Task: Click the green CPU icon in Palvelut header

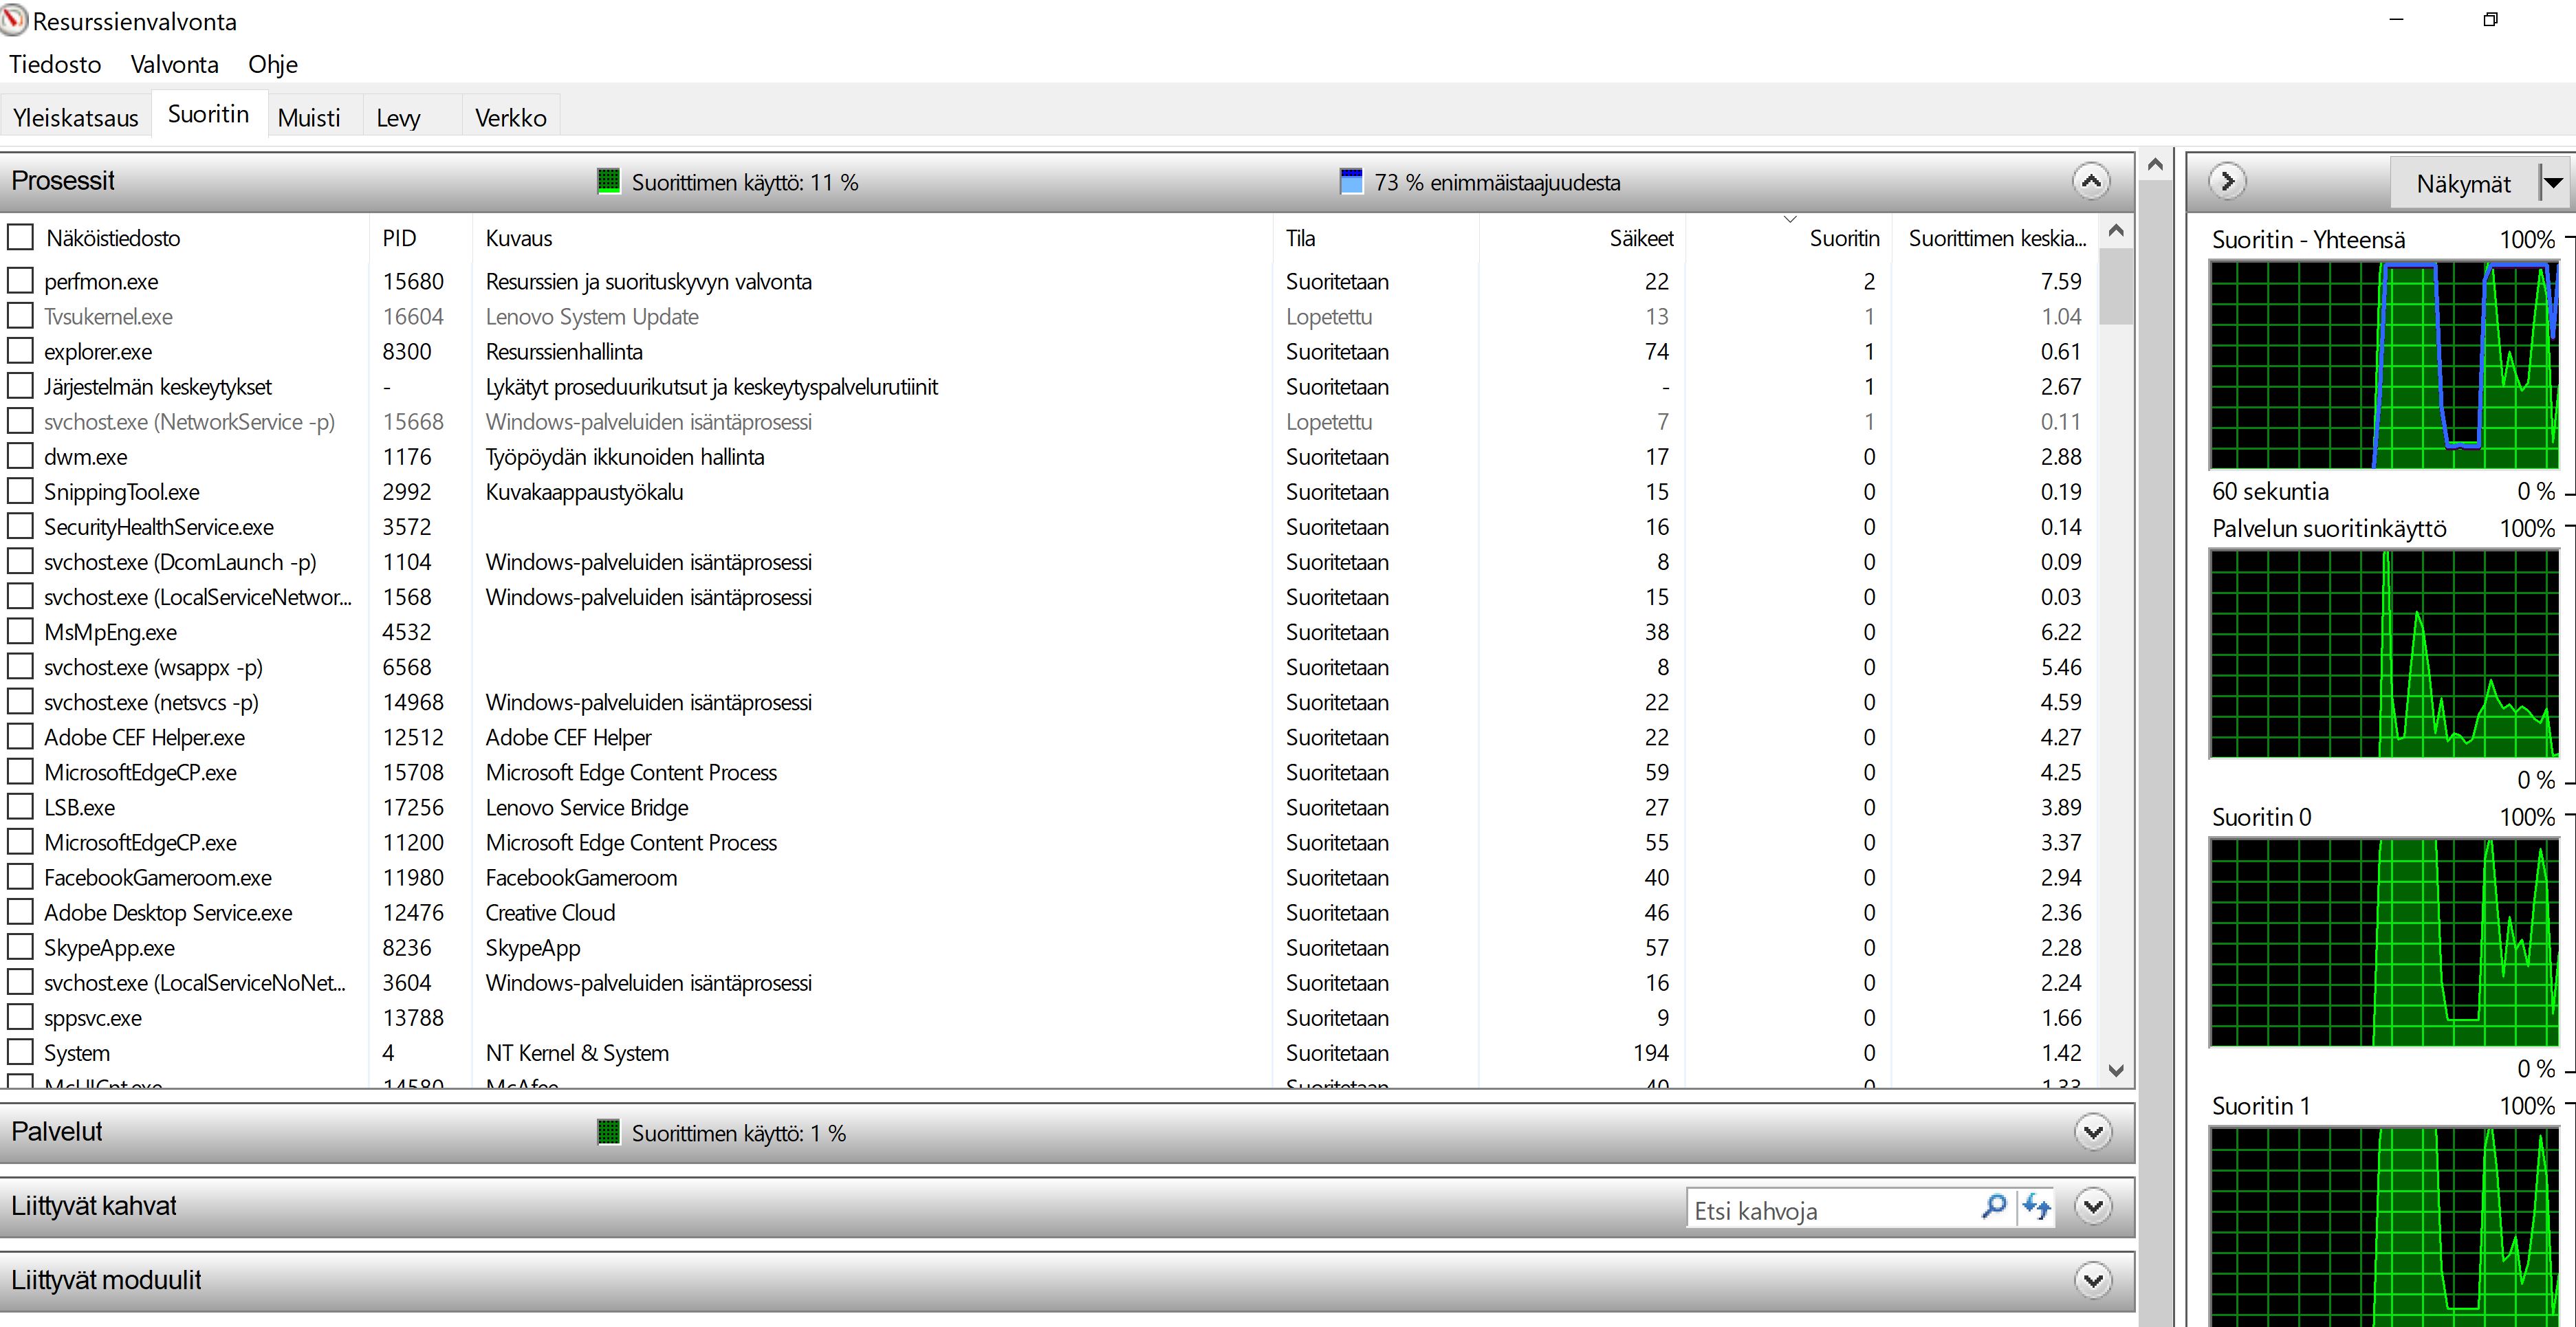Action: click(608, 1132)
